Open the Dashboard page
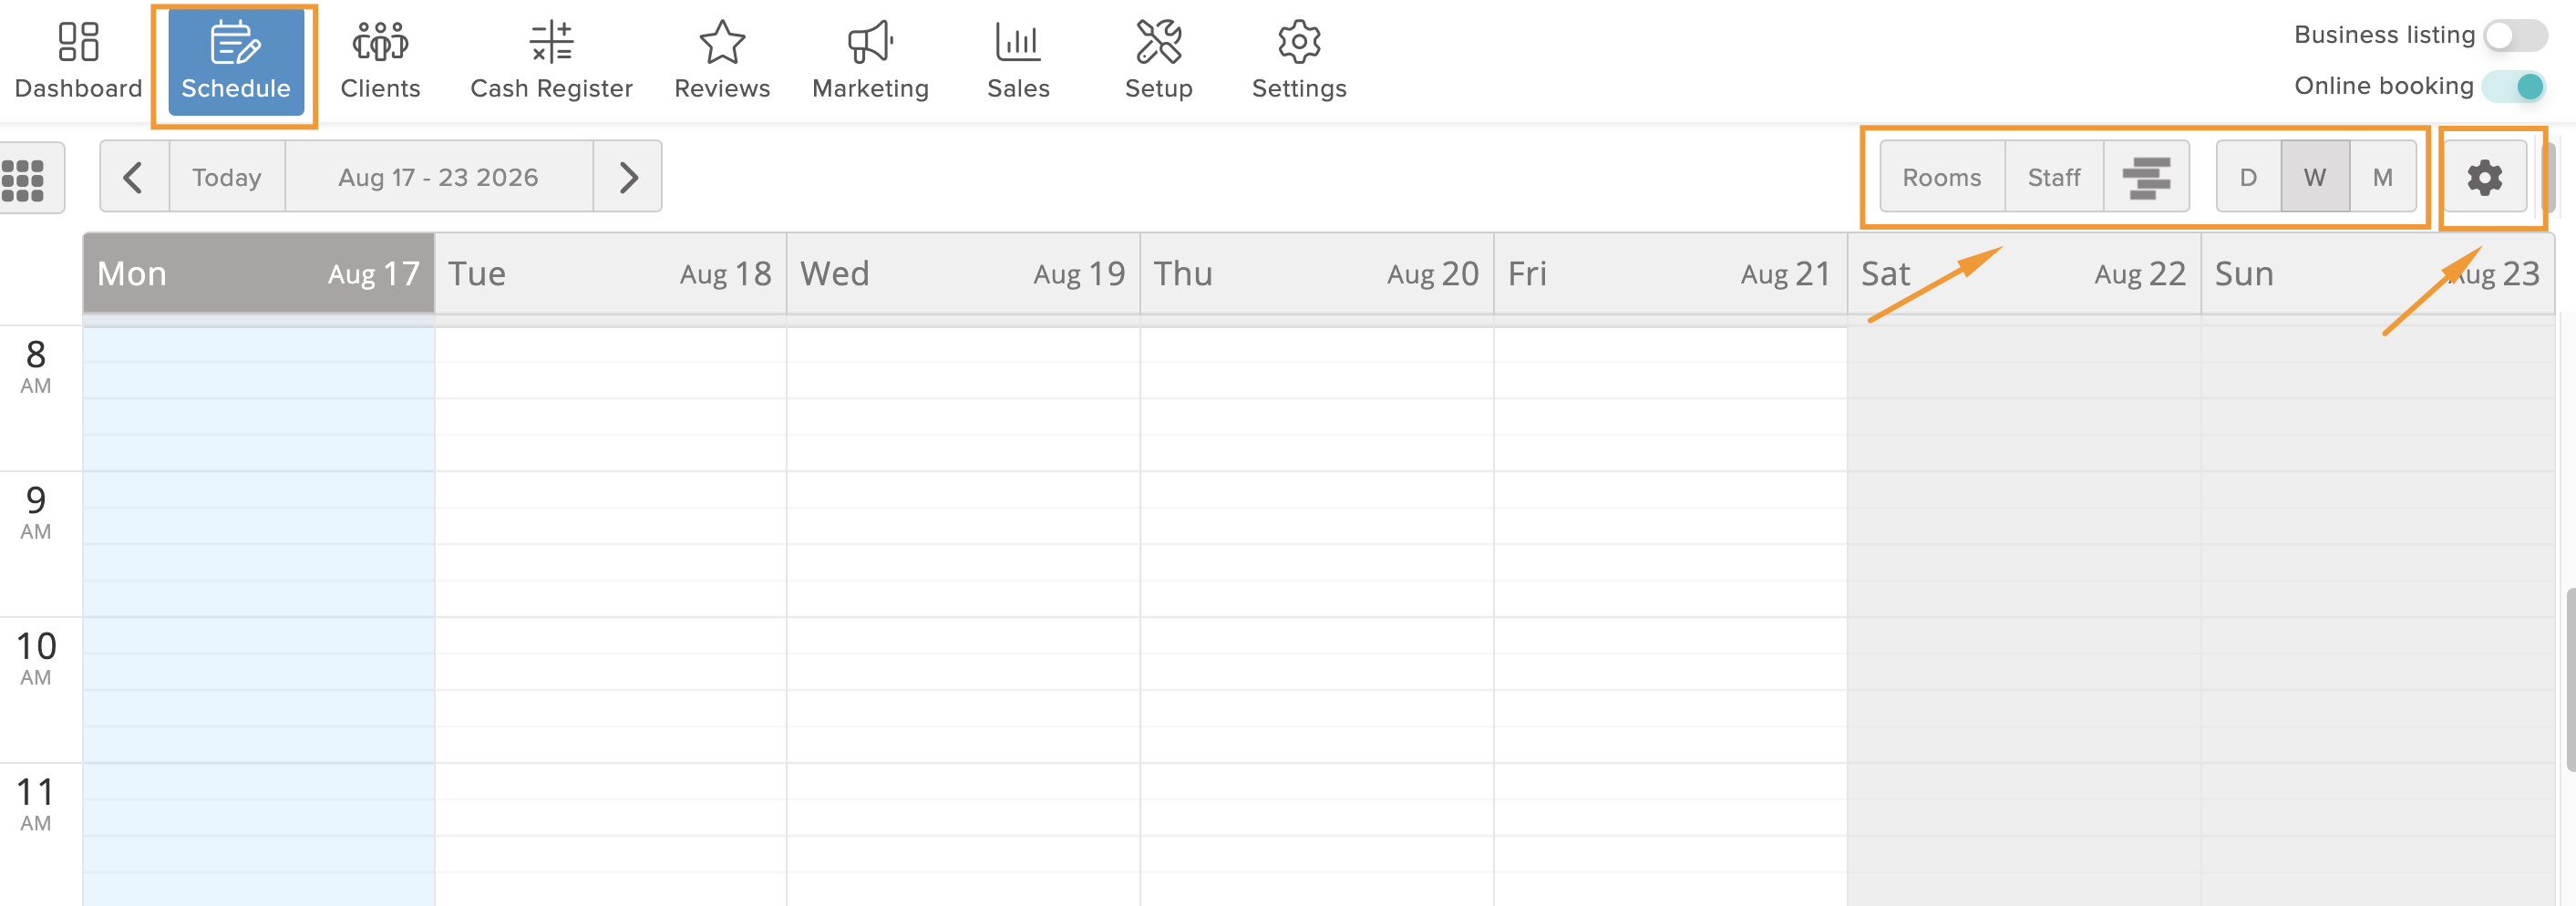The height and width of the screenshot is (906, 2576). point(78,61)
